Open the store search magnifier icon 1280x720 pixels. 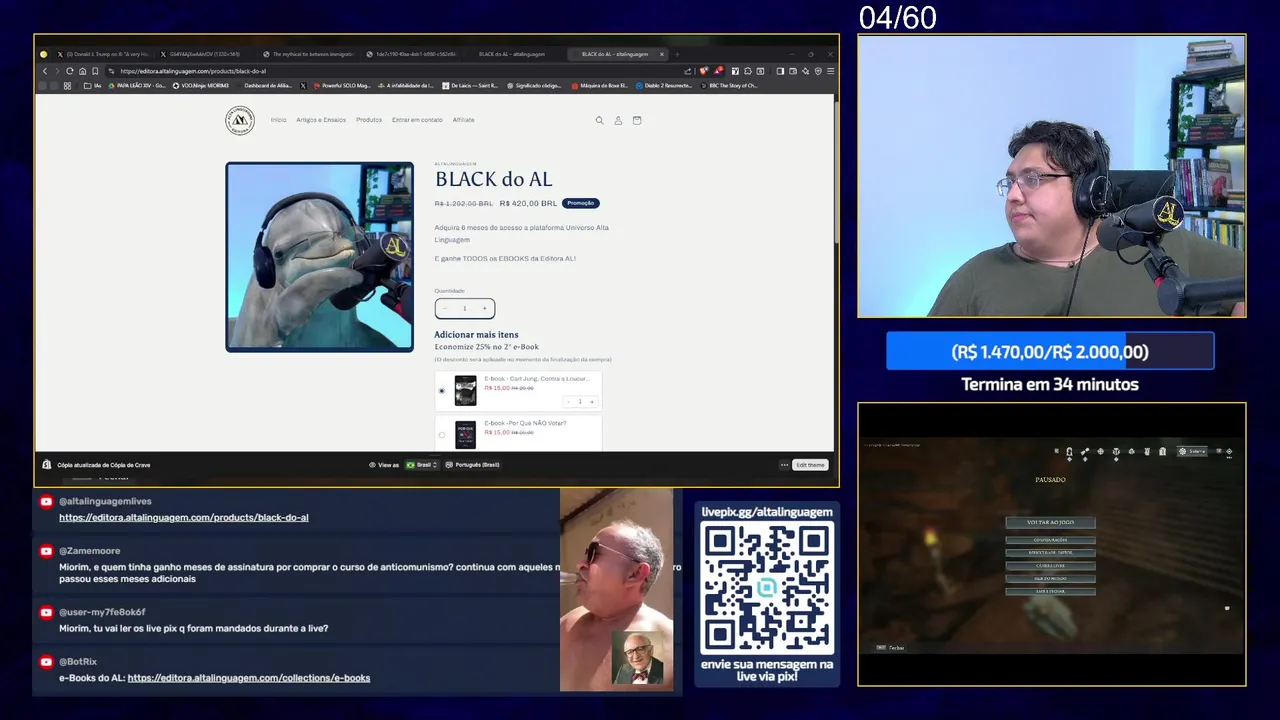[x=600, y=120]
